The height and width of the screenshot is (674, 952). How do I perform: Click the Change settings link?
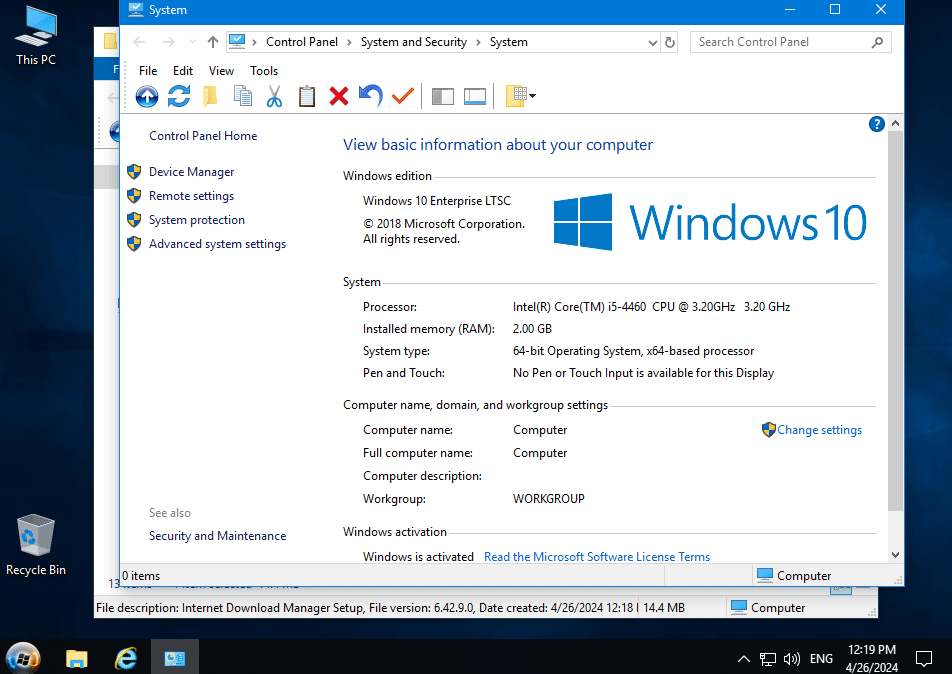point(819,430)
